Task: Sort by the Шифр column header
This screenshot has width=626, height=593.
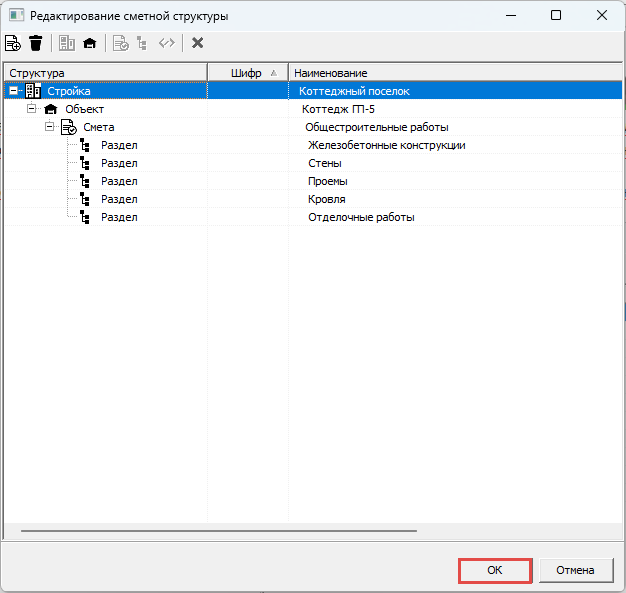Action: pos(248,73)
